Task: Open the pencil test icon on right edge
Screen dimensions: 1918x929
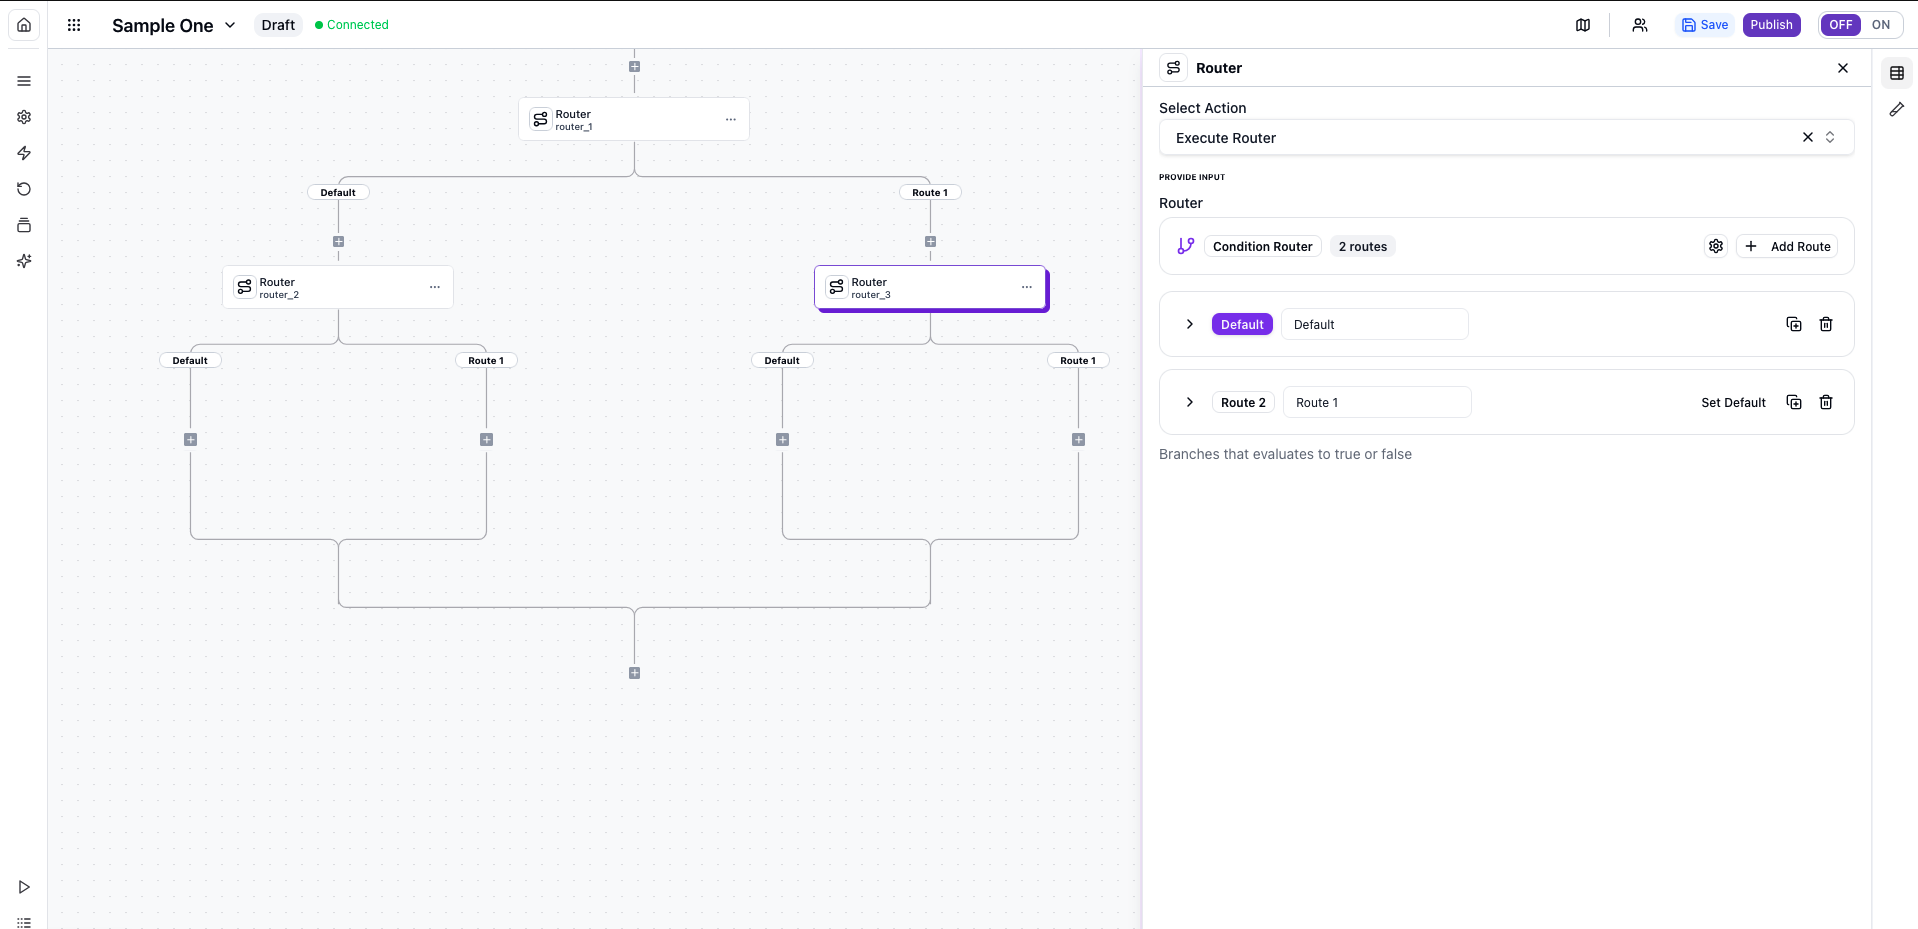Action: coord(1897,109)
